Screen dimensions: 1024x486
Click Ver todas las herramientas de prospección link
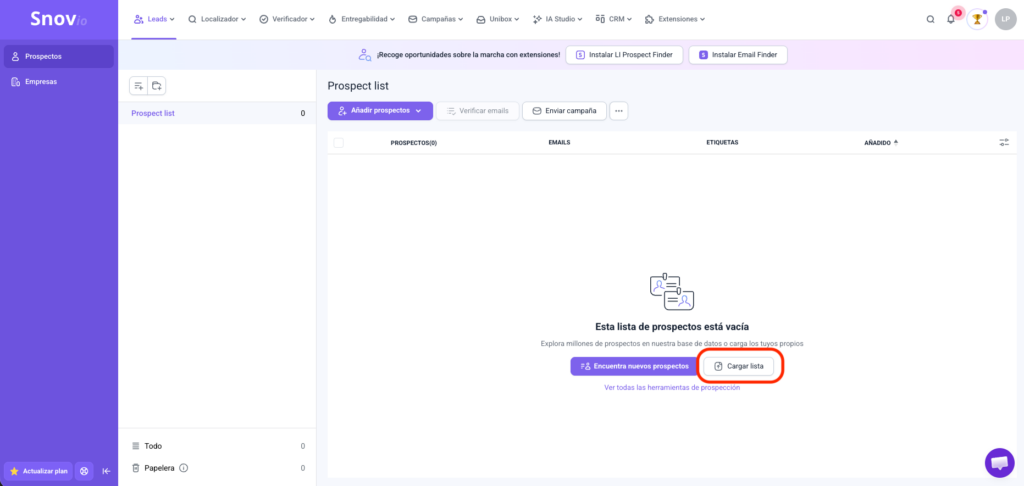672,388
